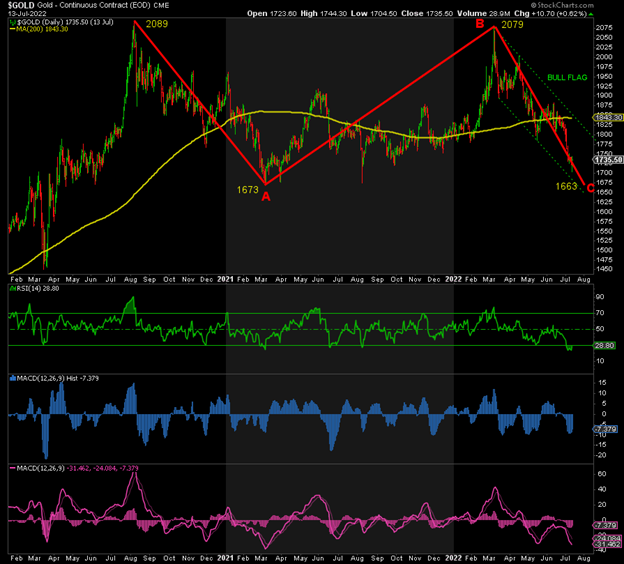Select the red 'A' wave marker
The image size is (624, 564).
coord(266,196)
